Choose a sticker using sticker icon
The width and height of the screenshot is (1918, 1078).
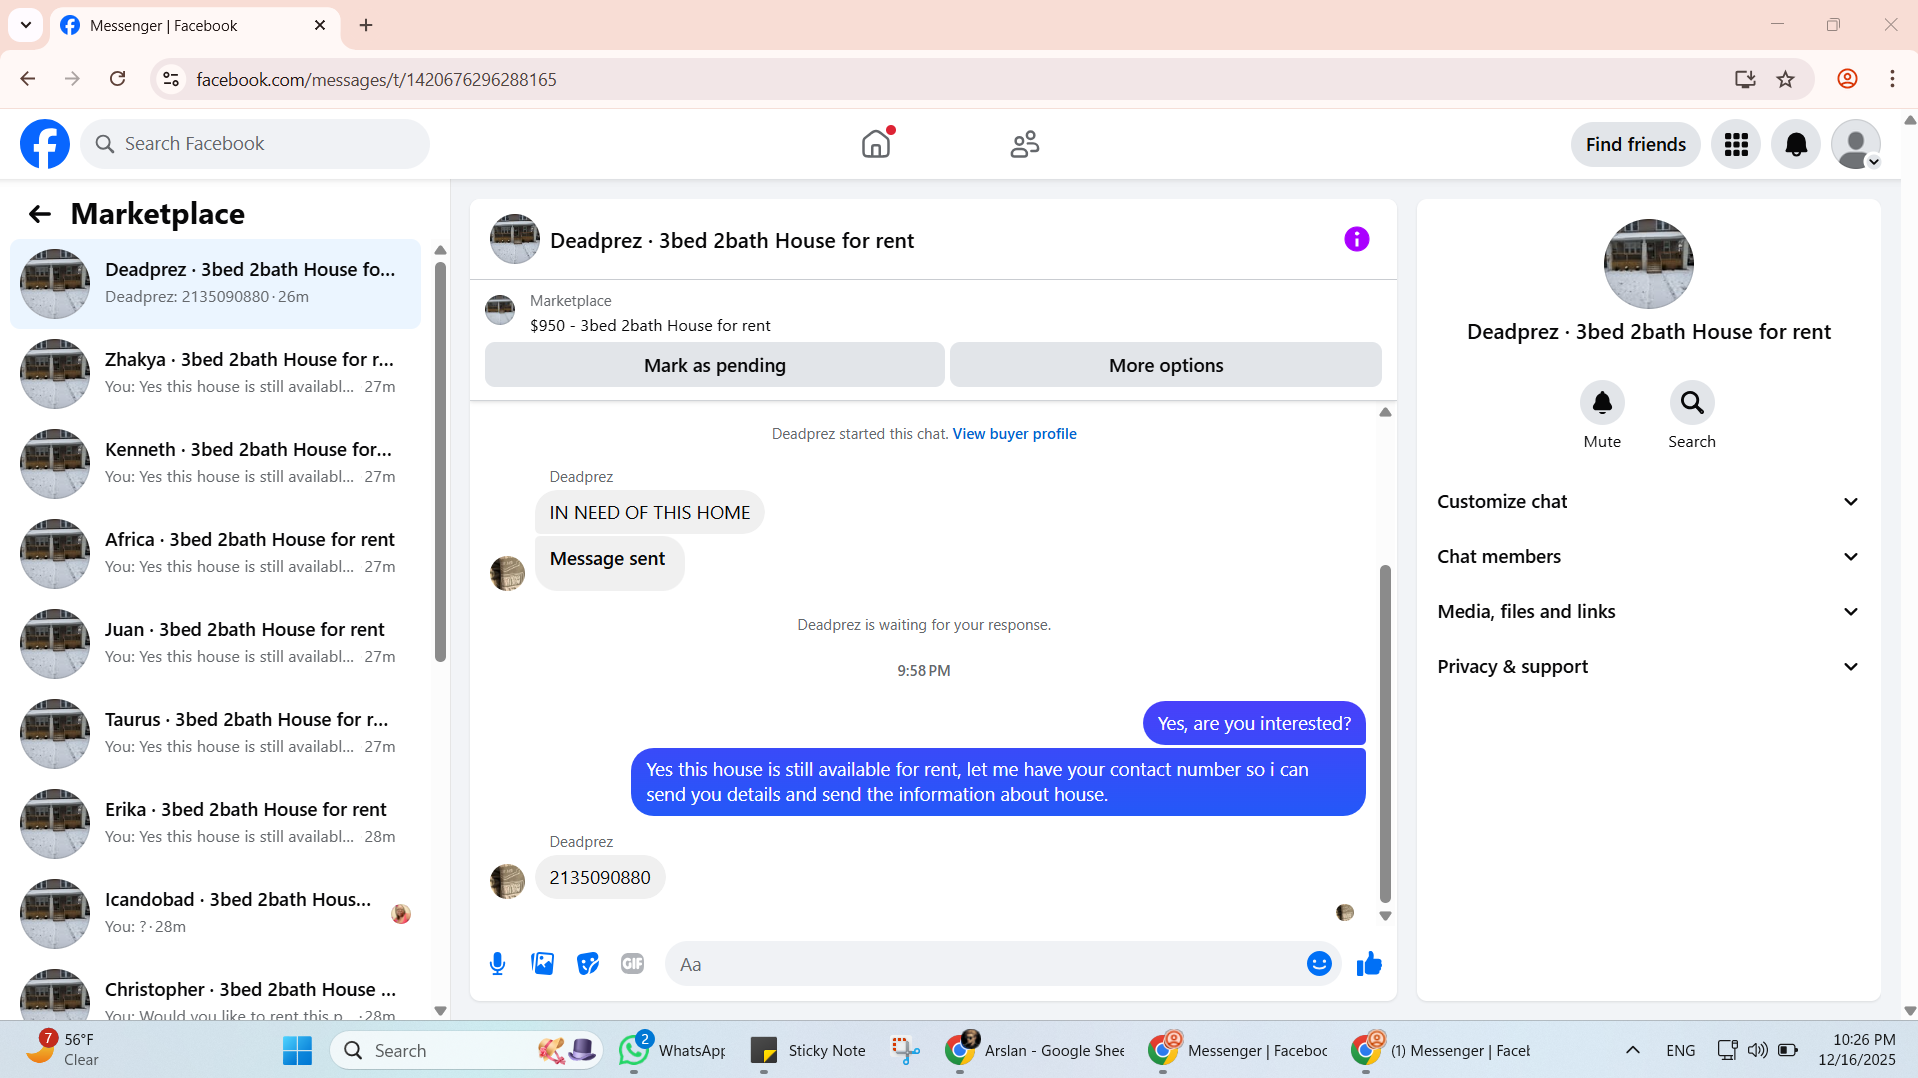coord(588,964)
